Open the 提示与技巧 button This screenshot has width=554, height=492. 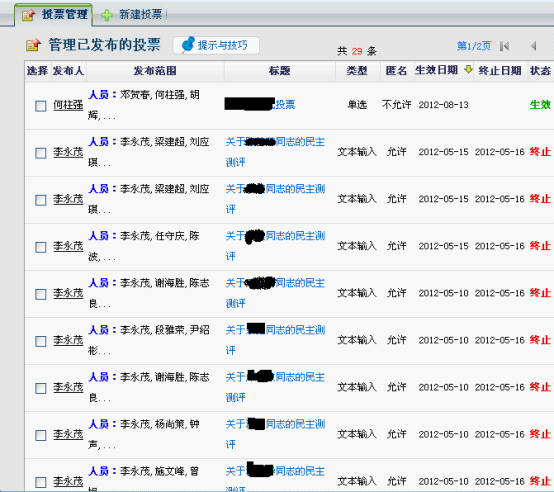coord(216,45)
